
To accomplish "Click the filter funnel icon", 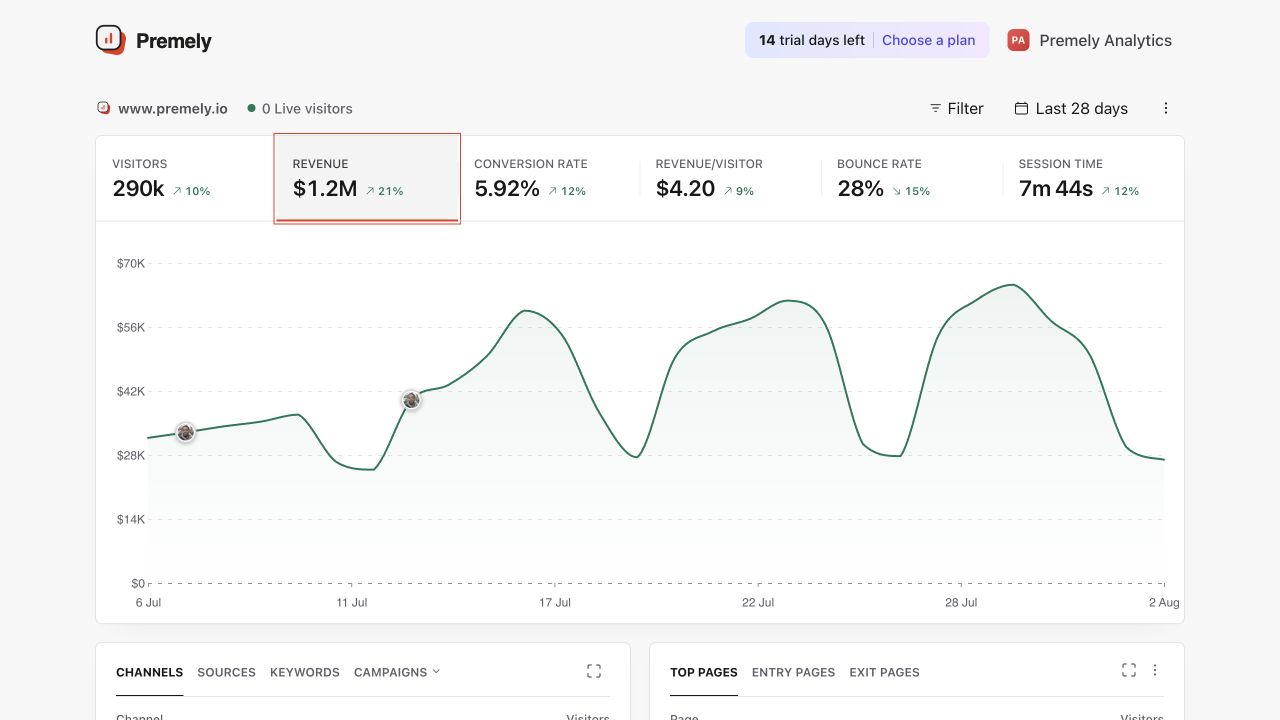I will pos(935,108).
